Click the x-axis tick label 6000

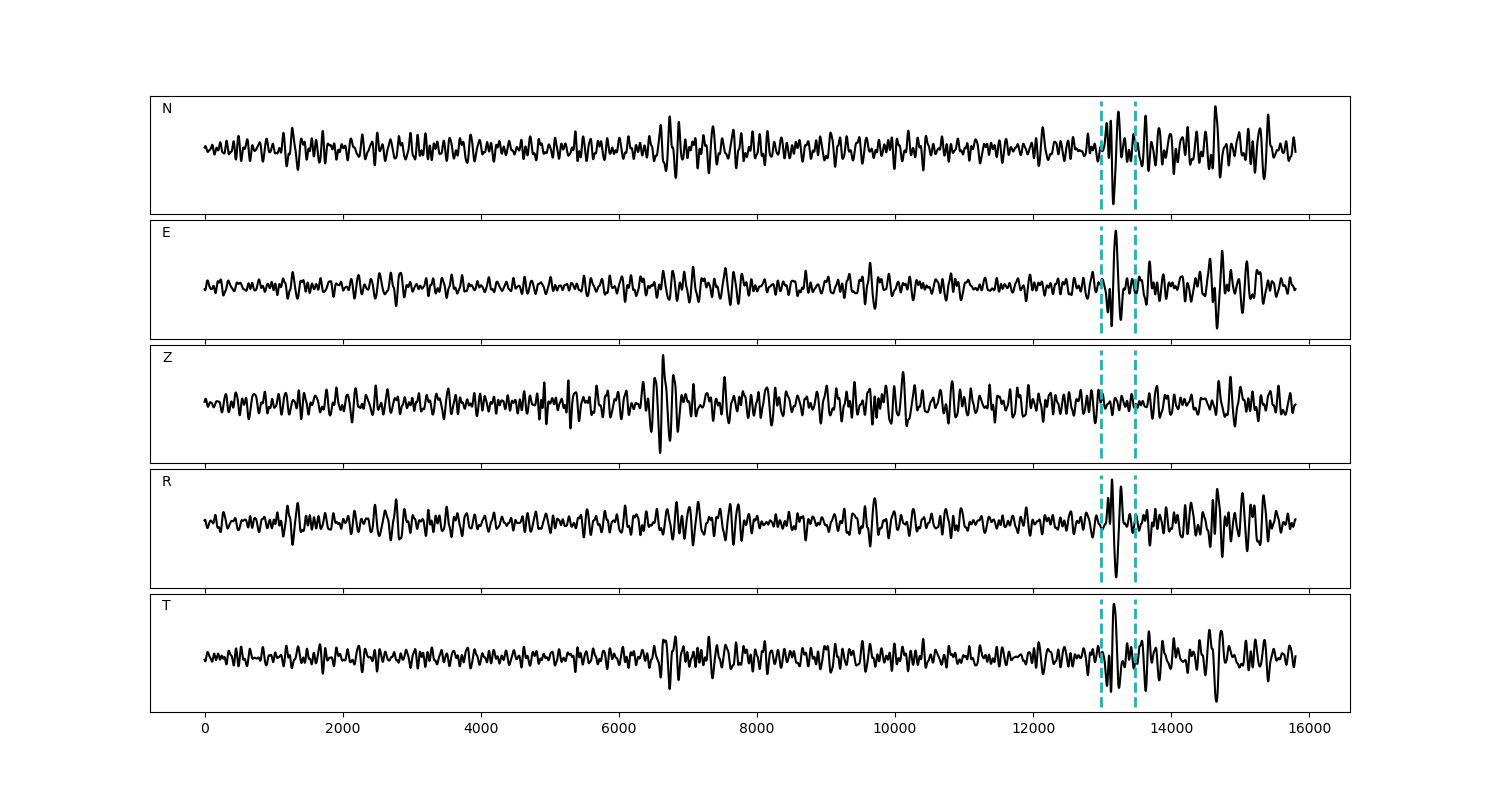619,730
